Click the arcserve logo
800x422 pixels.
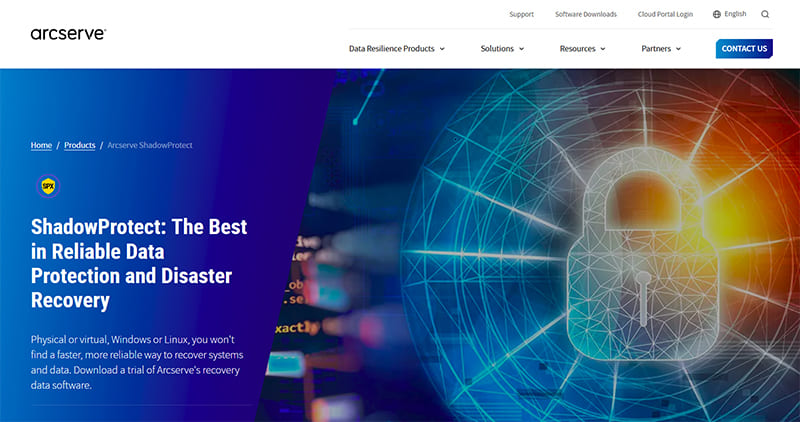coord(68,34)
